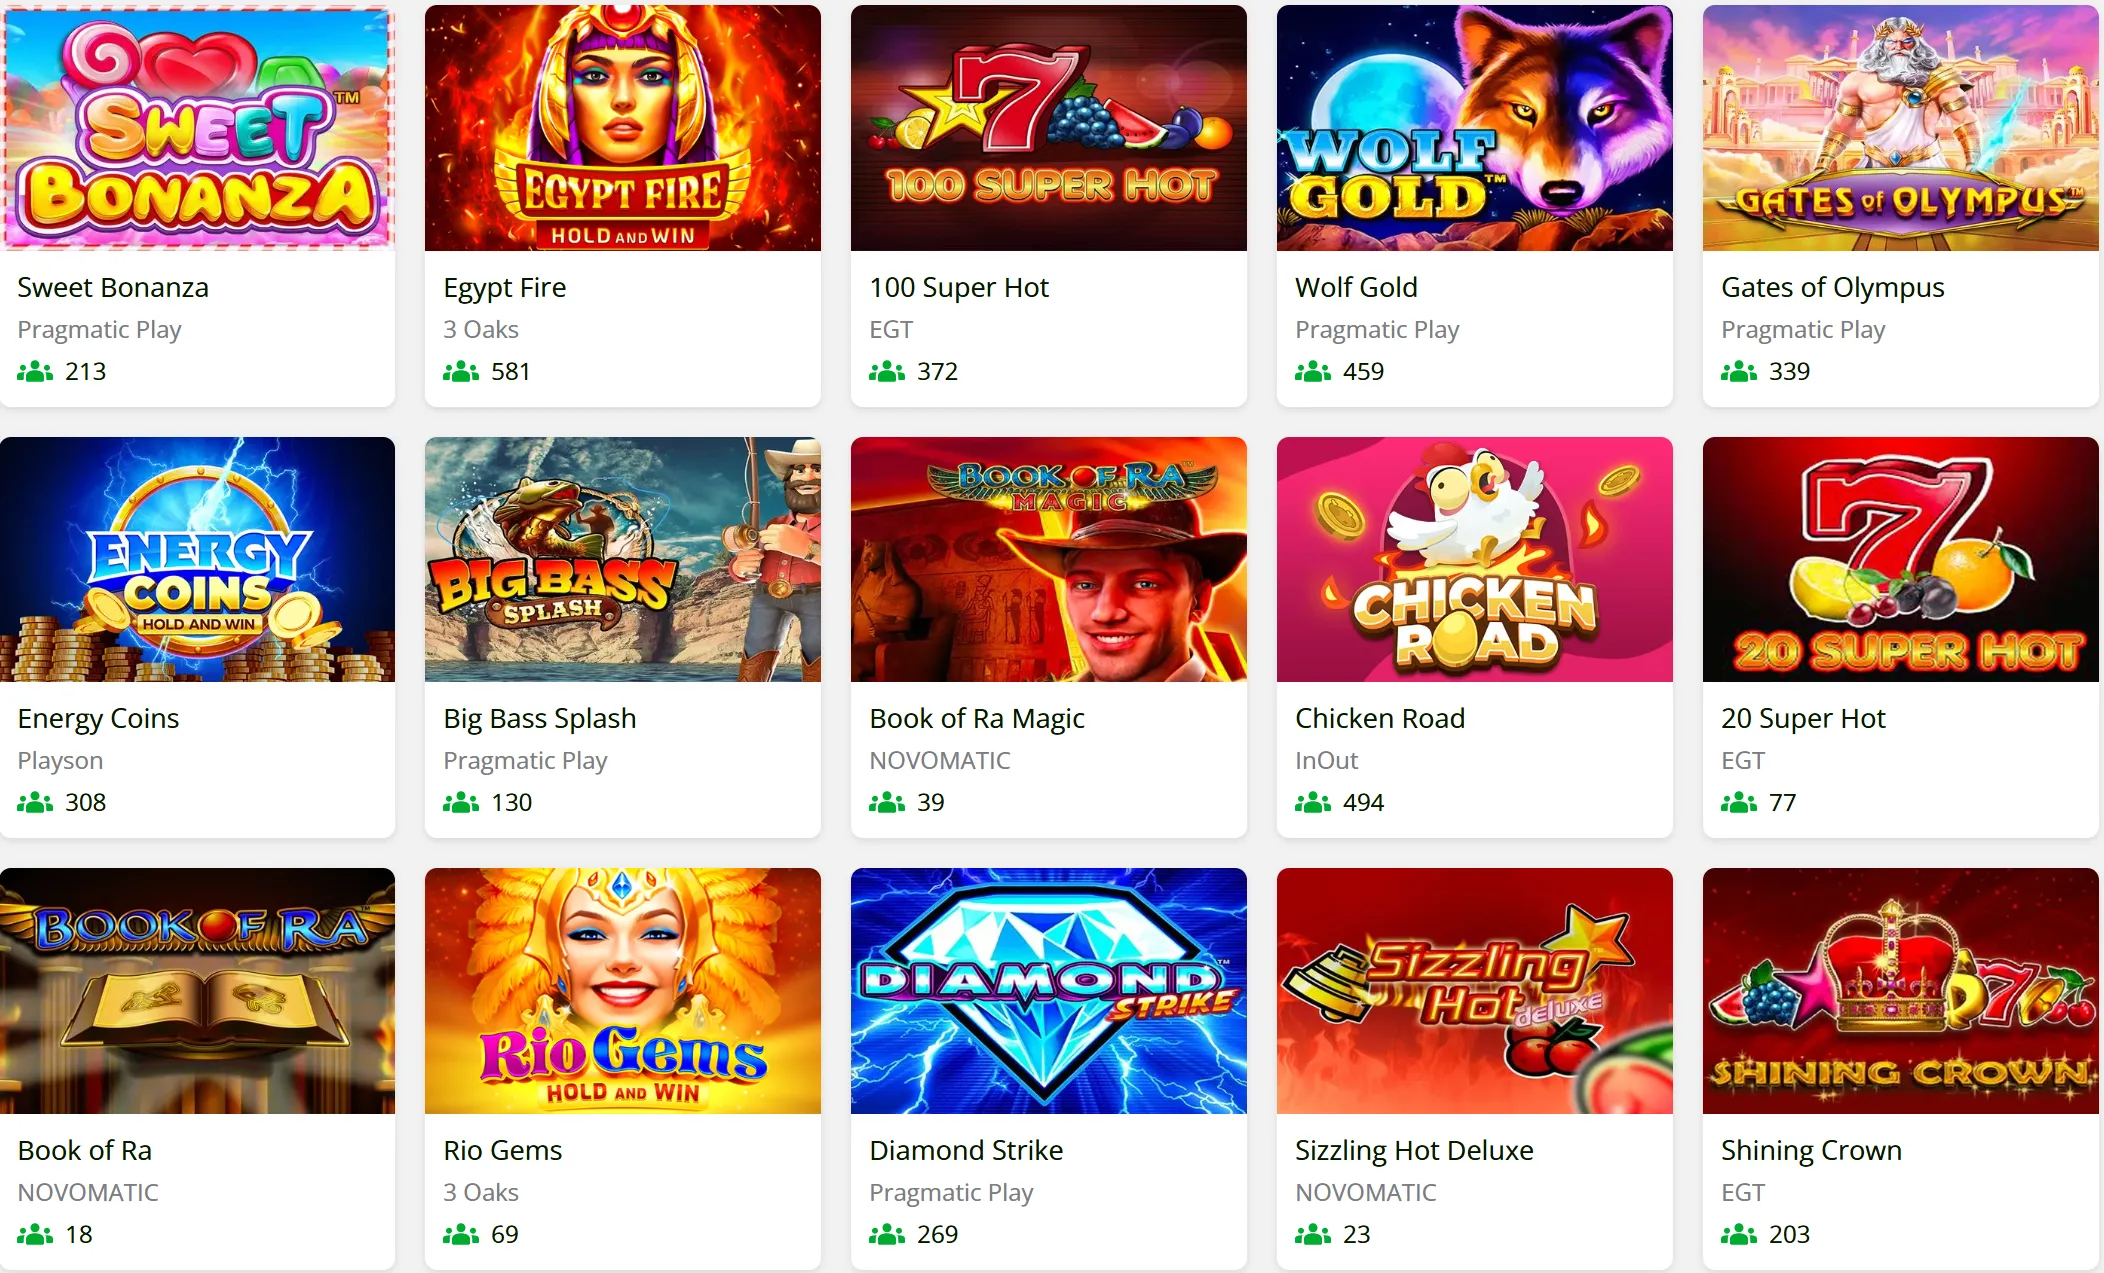Click the 3 Oaks provider under Rio Gems
The image size is (2104, 1273).
point(480,1191)
